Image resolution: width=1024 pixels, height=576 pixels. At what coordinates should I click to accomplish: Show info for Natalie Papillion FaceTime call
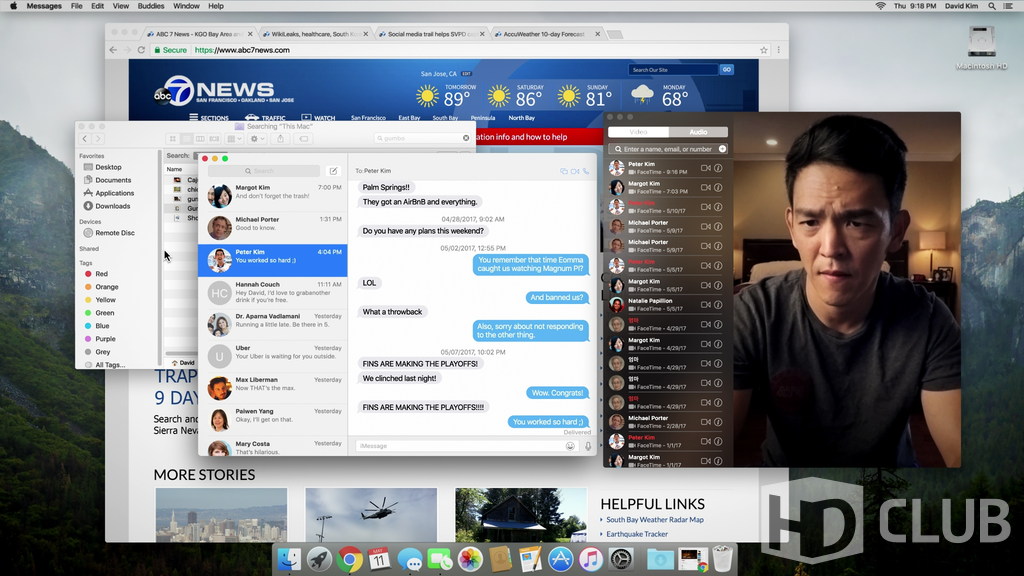click(718, 305)
